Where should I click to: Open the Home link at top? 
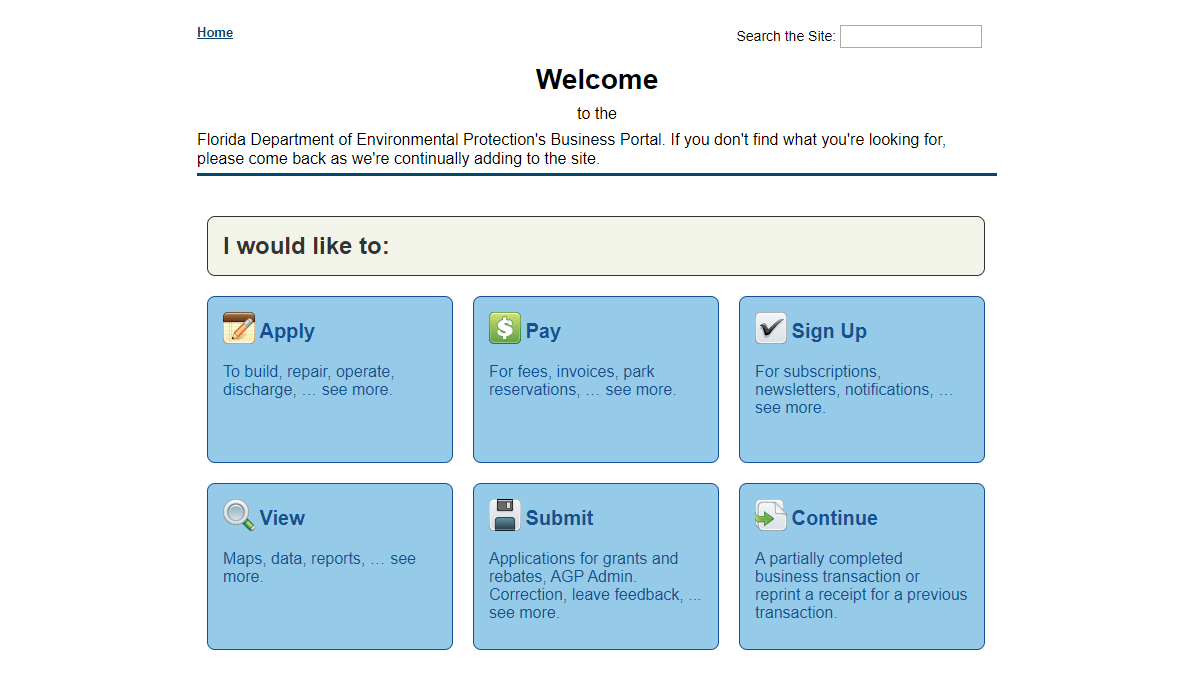point(215,33)
